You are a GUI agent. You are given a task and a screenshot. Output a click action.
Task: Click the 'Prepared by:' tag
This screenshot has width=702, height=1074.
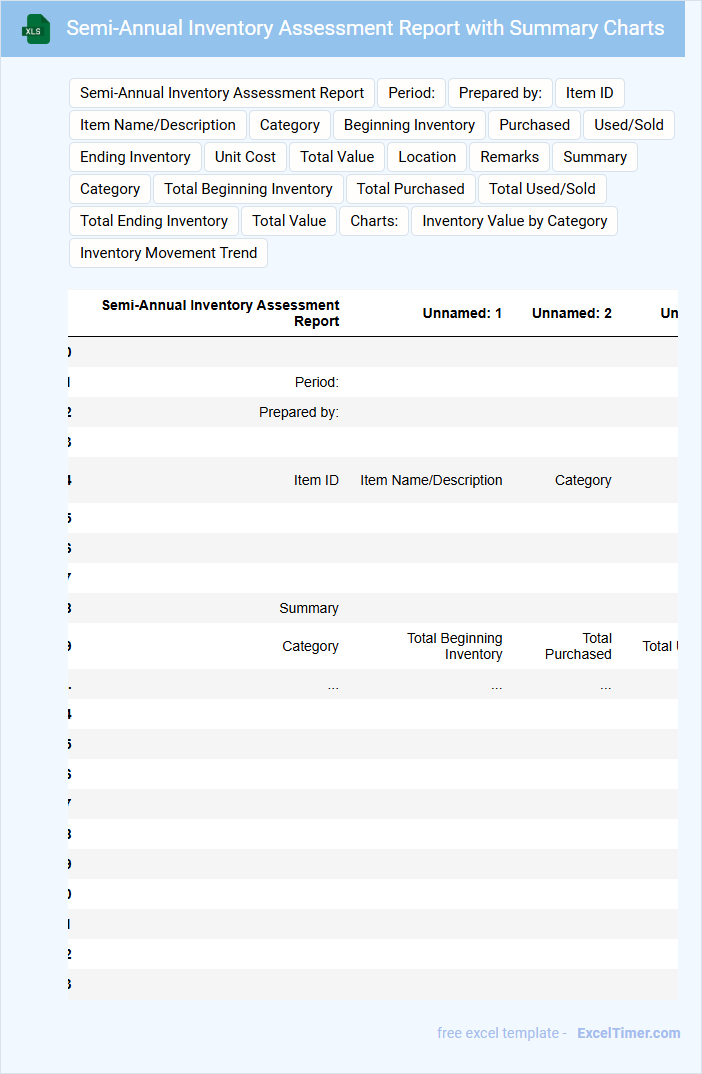click(500, 93)
